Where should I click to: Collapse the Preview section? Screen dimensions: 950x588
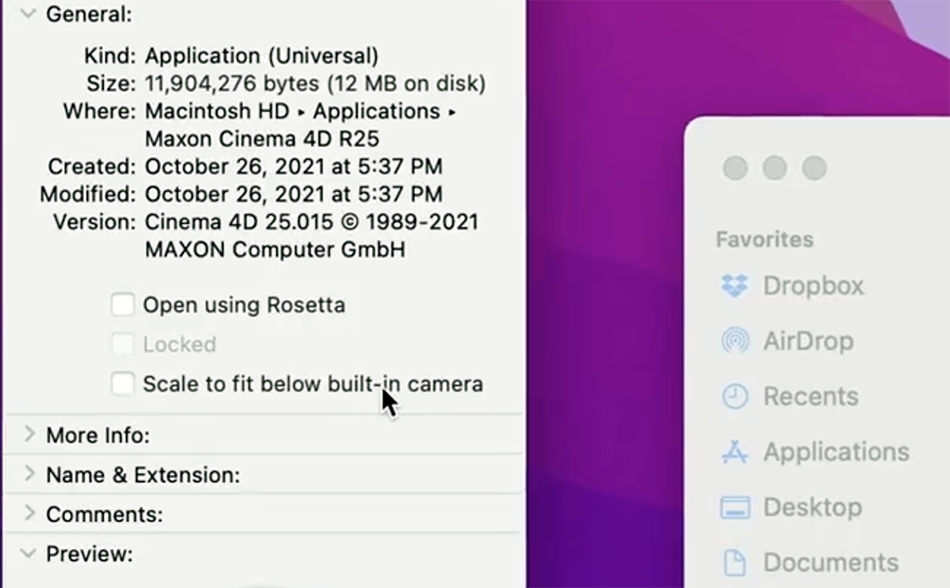28,553
